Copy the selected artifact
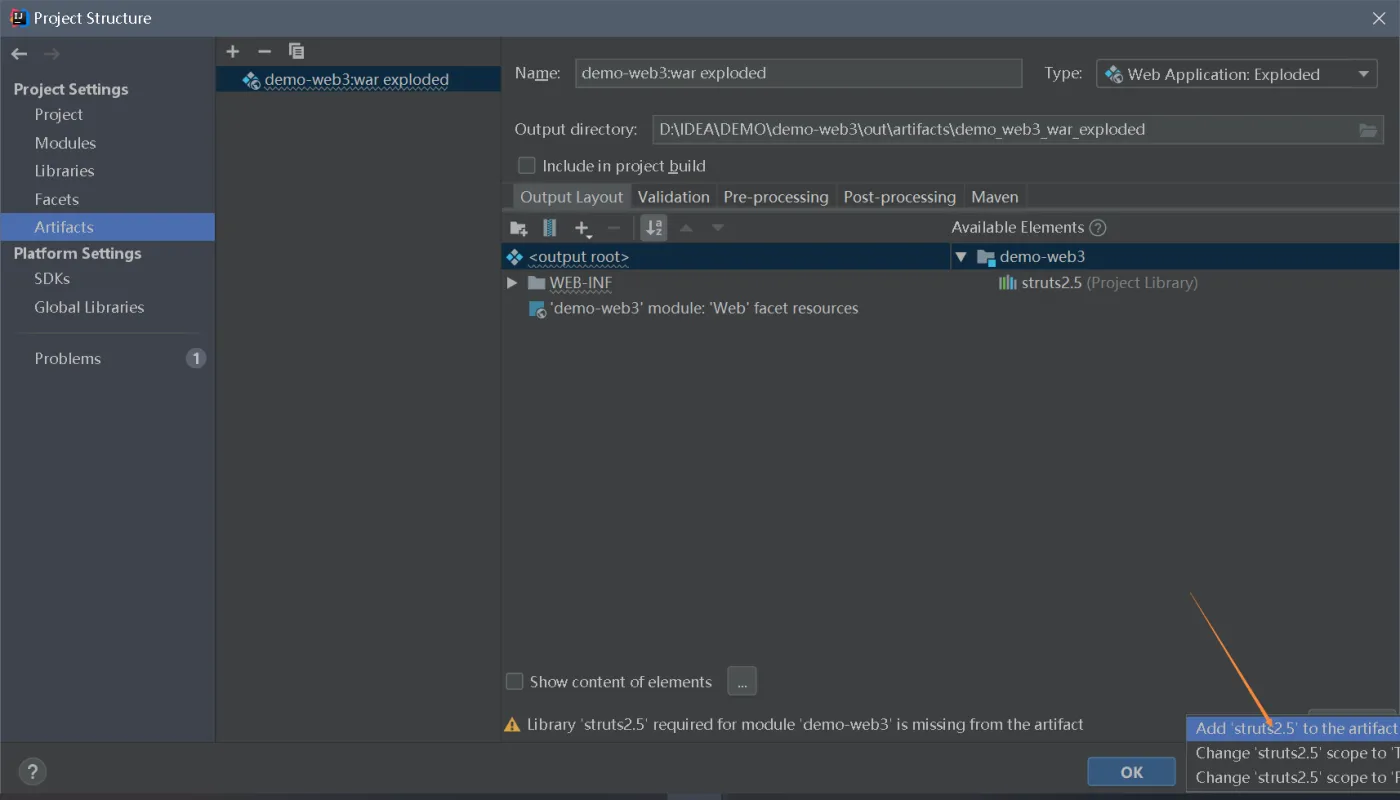 [296, 51]
